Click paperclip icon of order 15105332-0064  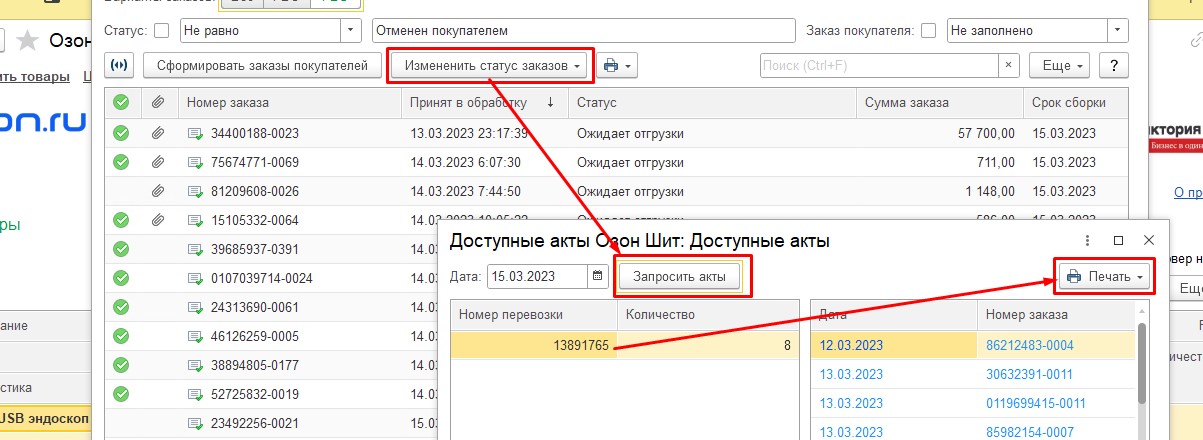point(157,220)
